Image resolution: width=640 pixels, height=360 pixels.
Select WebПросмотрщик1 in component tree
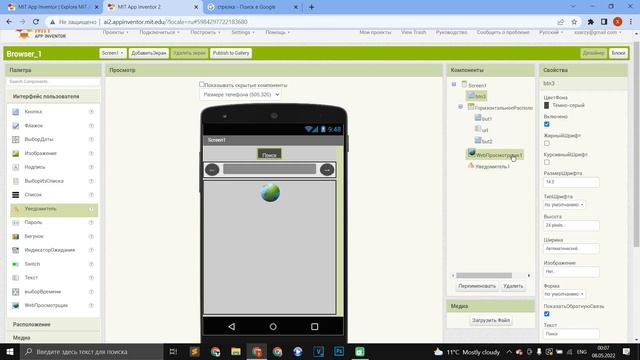[x=495, y=155]
